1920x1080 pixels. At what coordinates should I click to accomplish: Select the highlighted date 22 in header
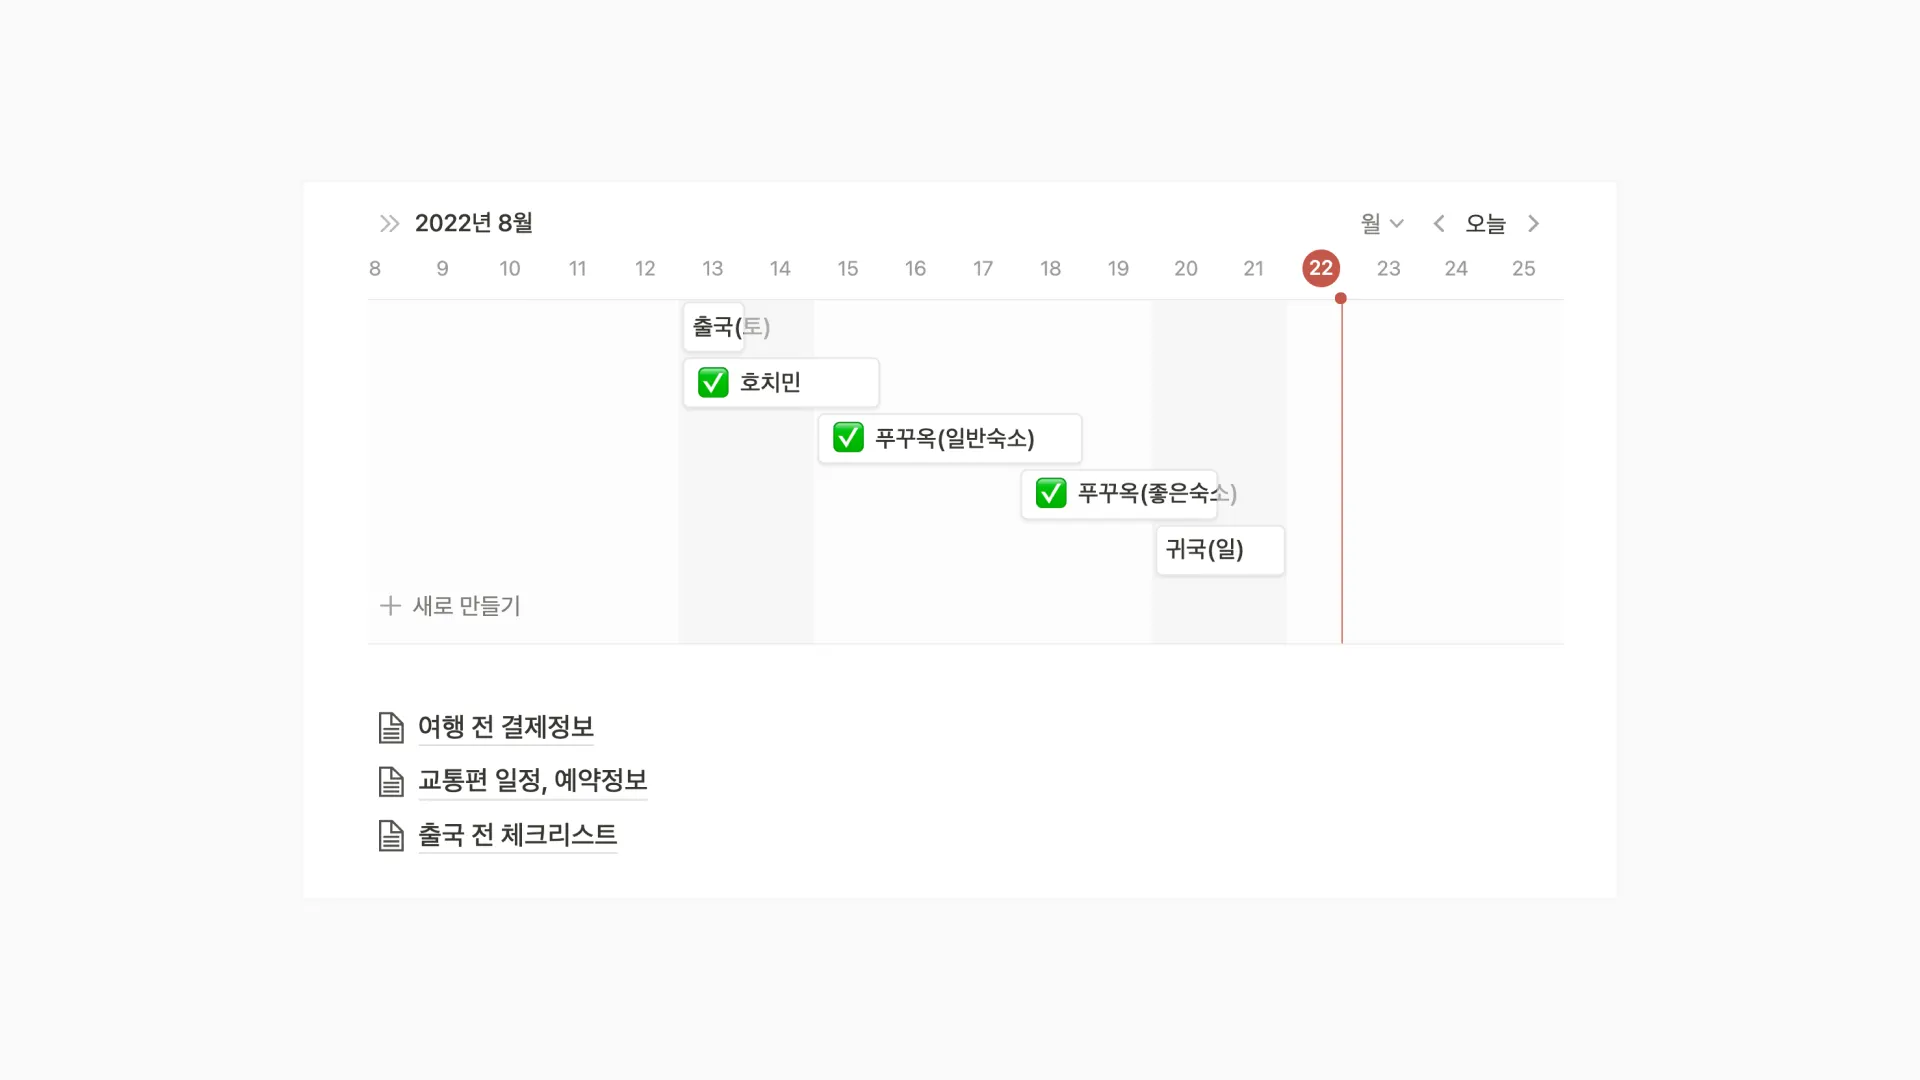1320,268
